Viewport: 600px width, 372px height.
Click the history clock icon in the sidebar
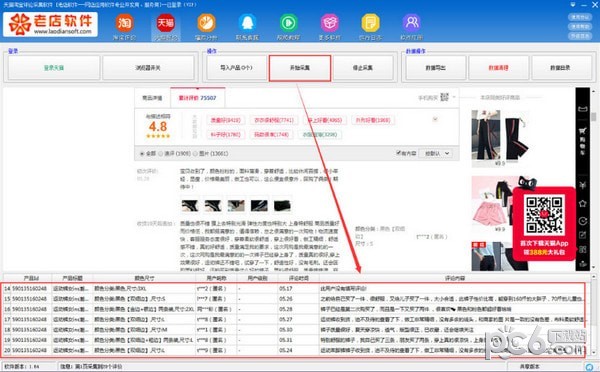point(583,221)
